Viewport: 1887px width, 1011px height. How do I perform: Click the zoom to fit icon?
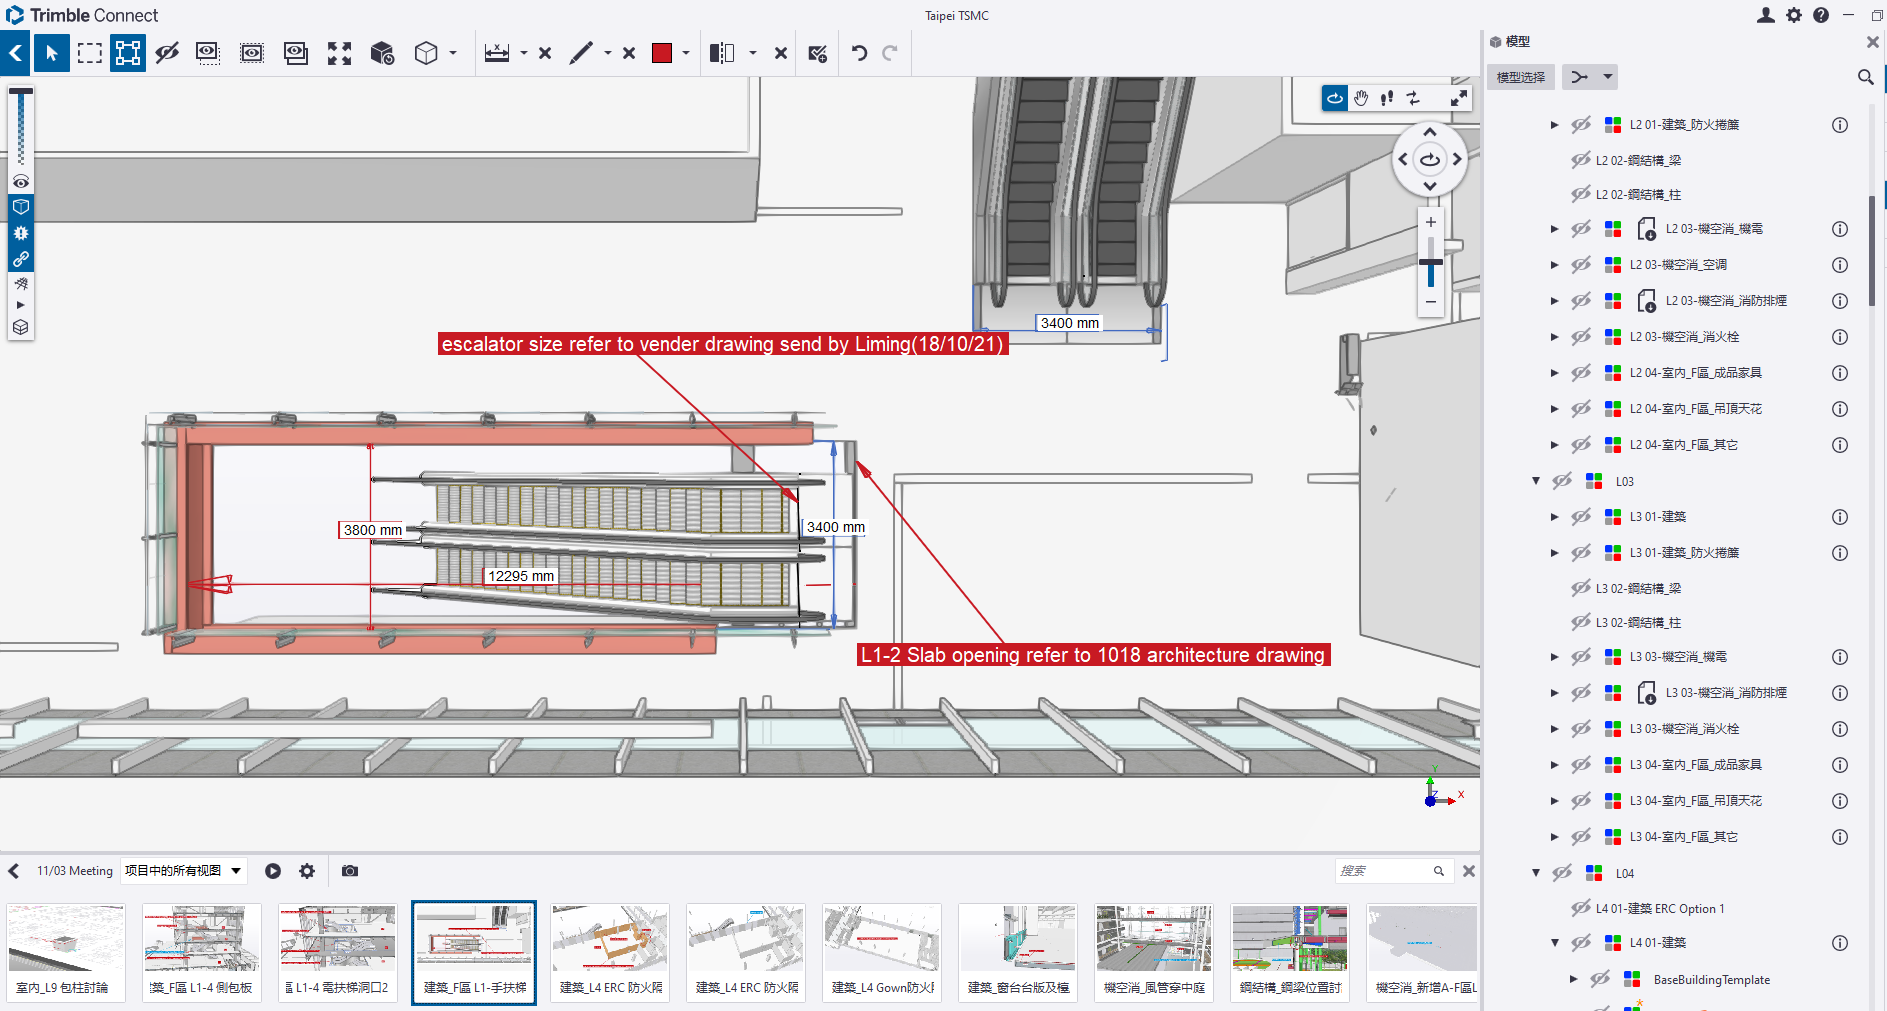(x=340, y=53)
